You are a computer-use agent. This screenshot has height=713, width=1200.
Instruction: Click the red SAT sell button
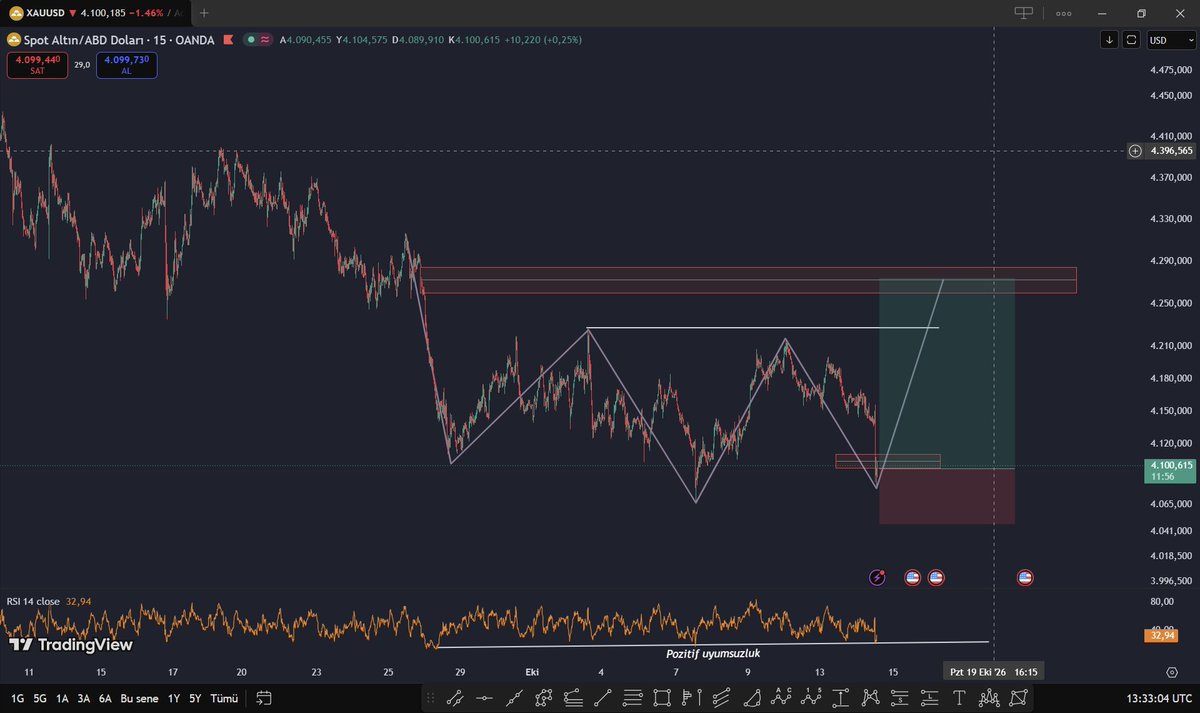click(x=37, y=65)
